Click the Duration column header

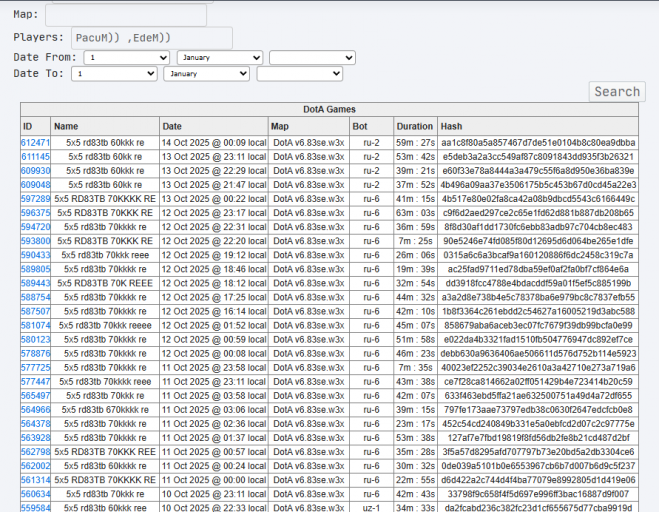click(x=415, y=126)
